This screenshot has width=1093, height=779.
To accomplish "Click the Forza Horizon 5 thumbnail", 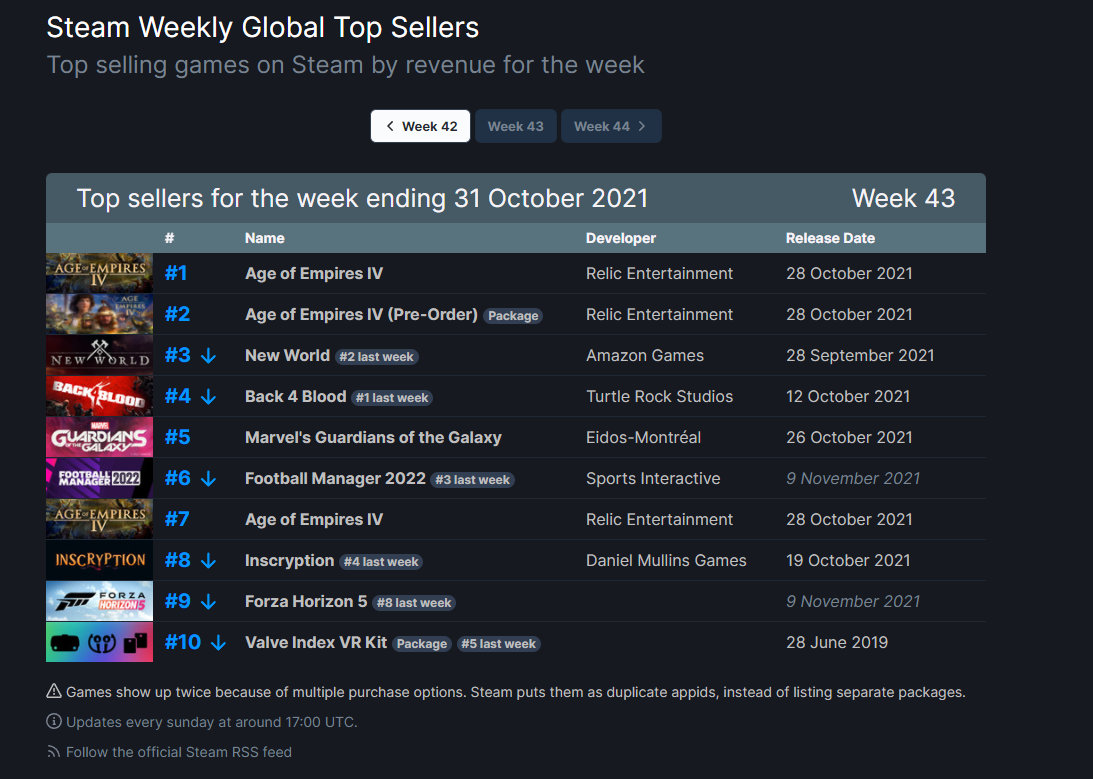I will point(99,601).
